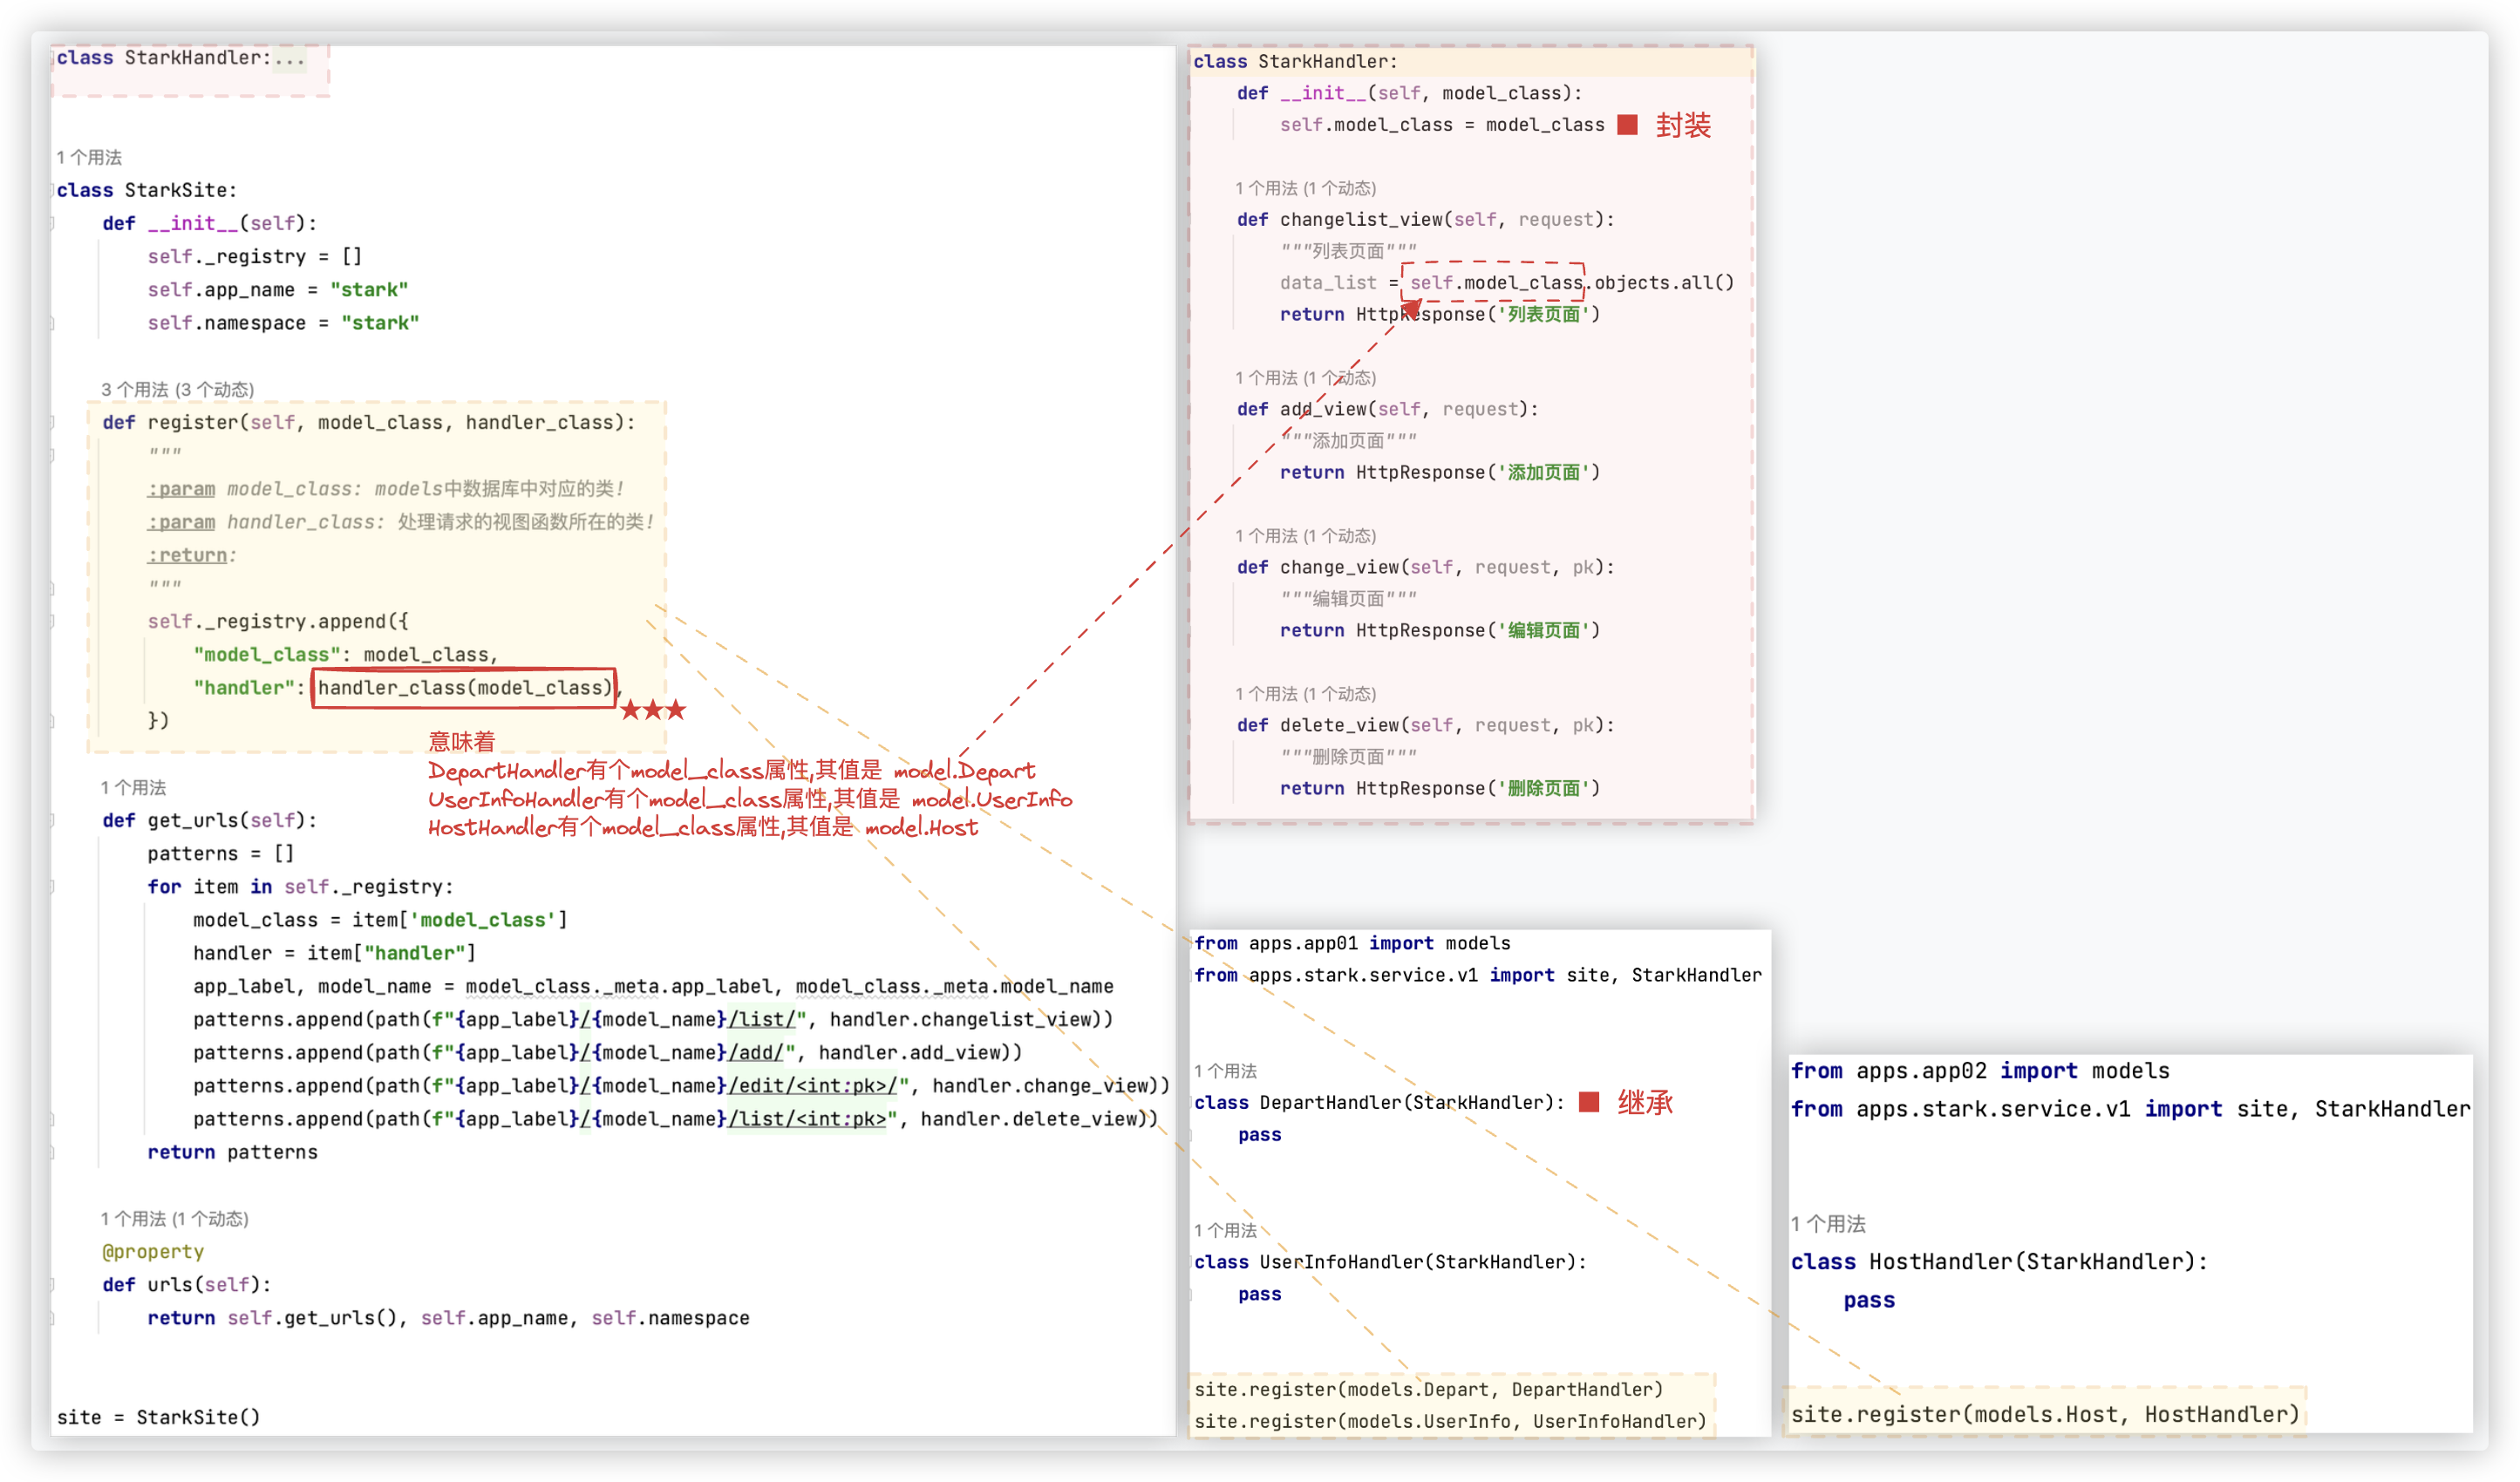Viewport: 2520px width, 1482px height.
Task: Click the red 意味着 annotation text
Action: coord(461,741)
